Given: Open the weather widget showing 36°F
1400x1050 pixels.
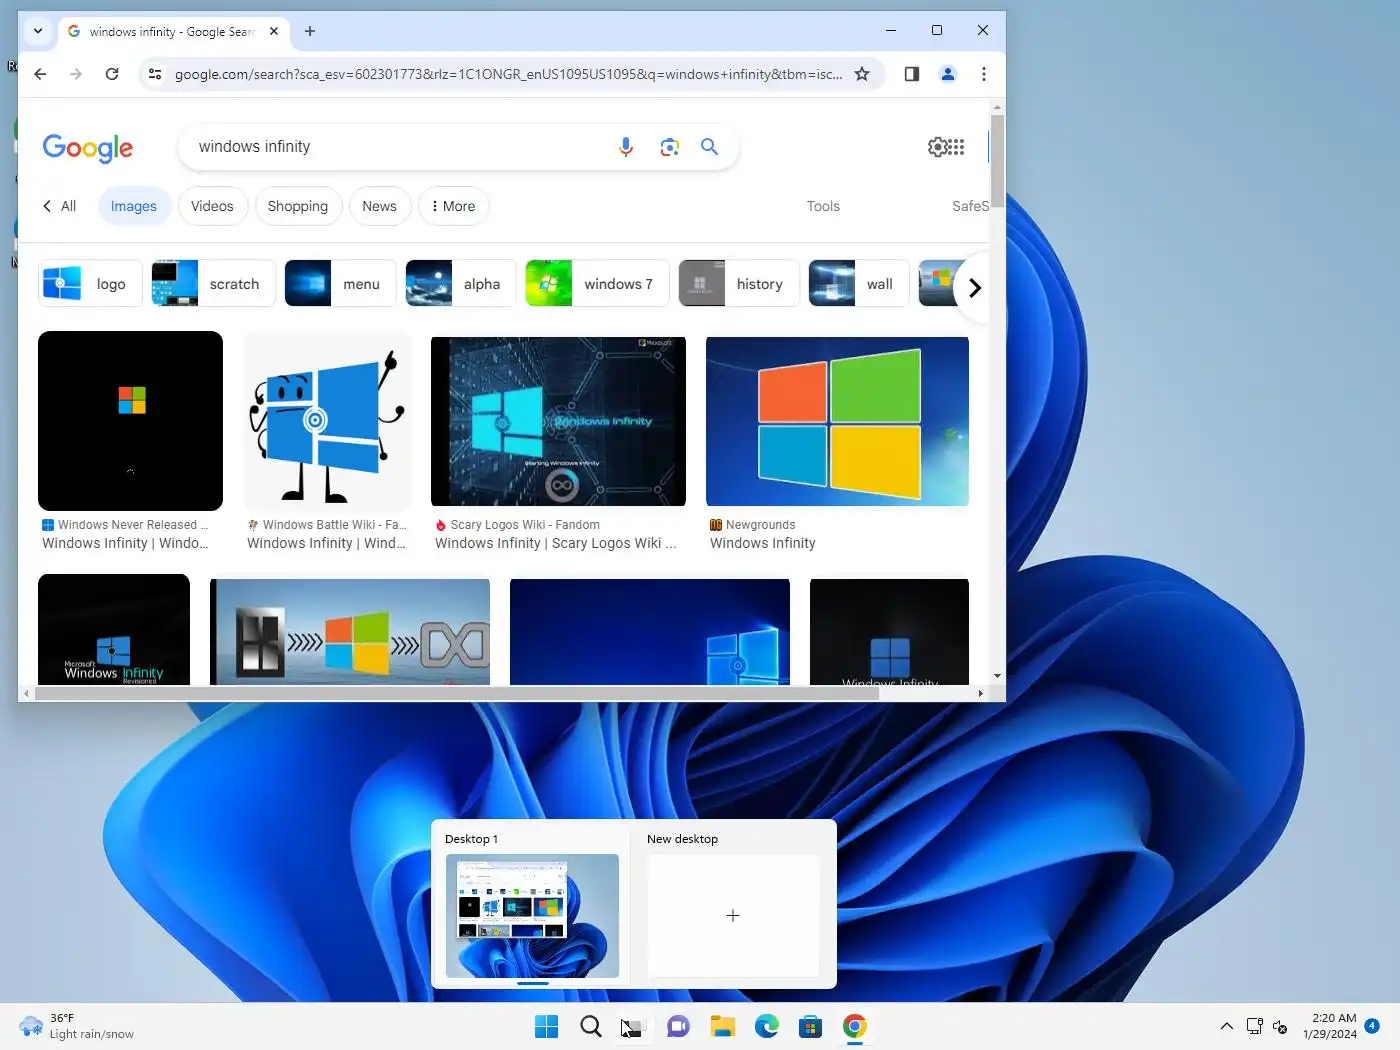Looking at the screenshot, I should pyautogui.click(x=76, y=1026).
